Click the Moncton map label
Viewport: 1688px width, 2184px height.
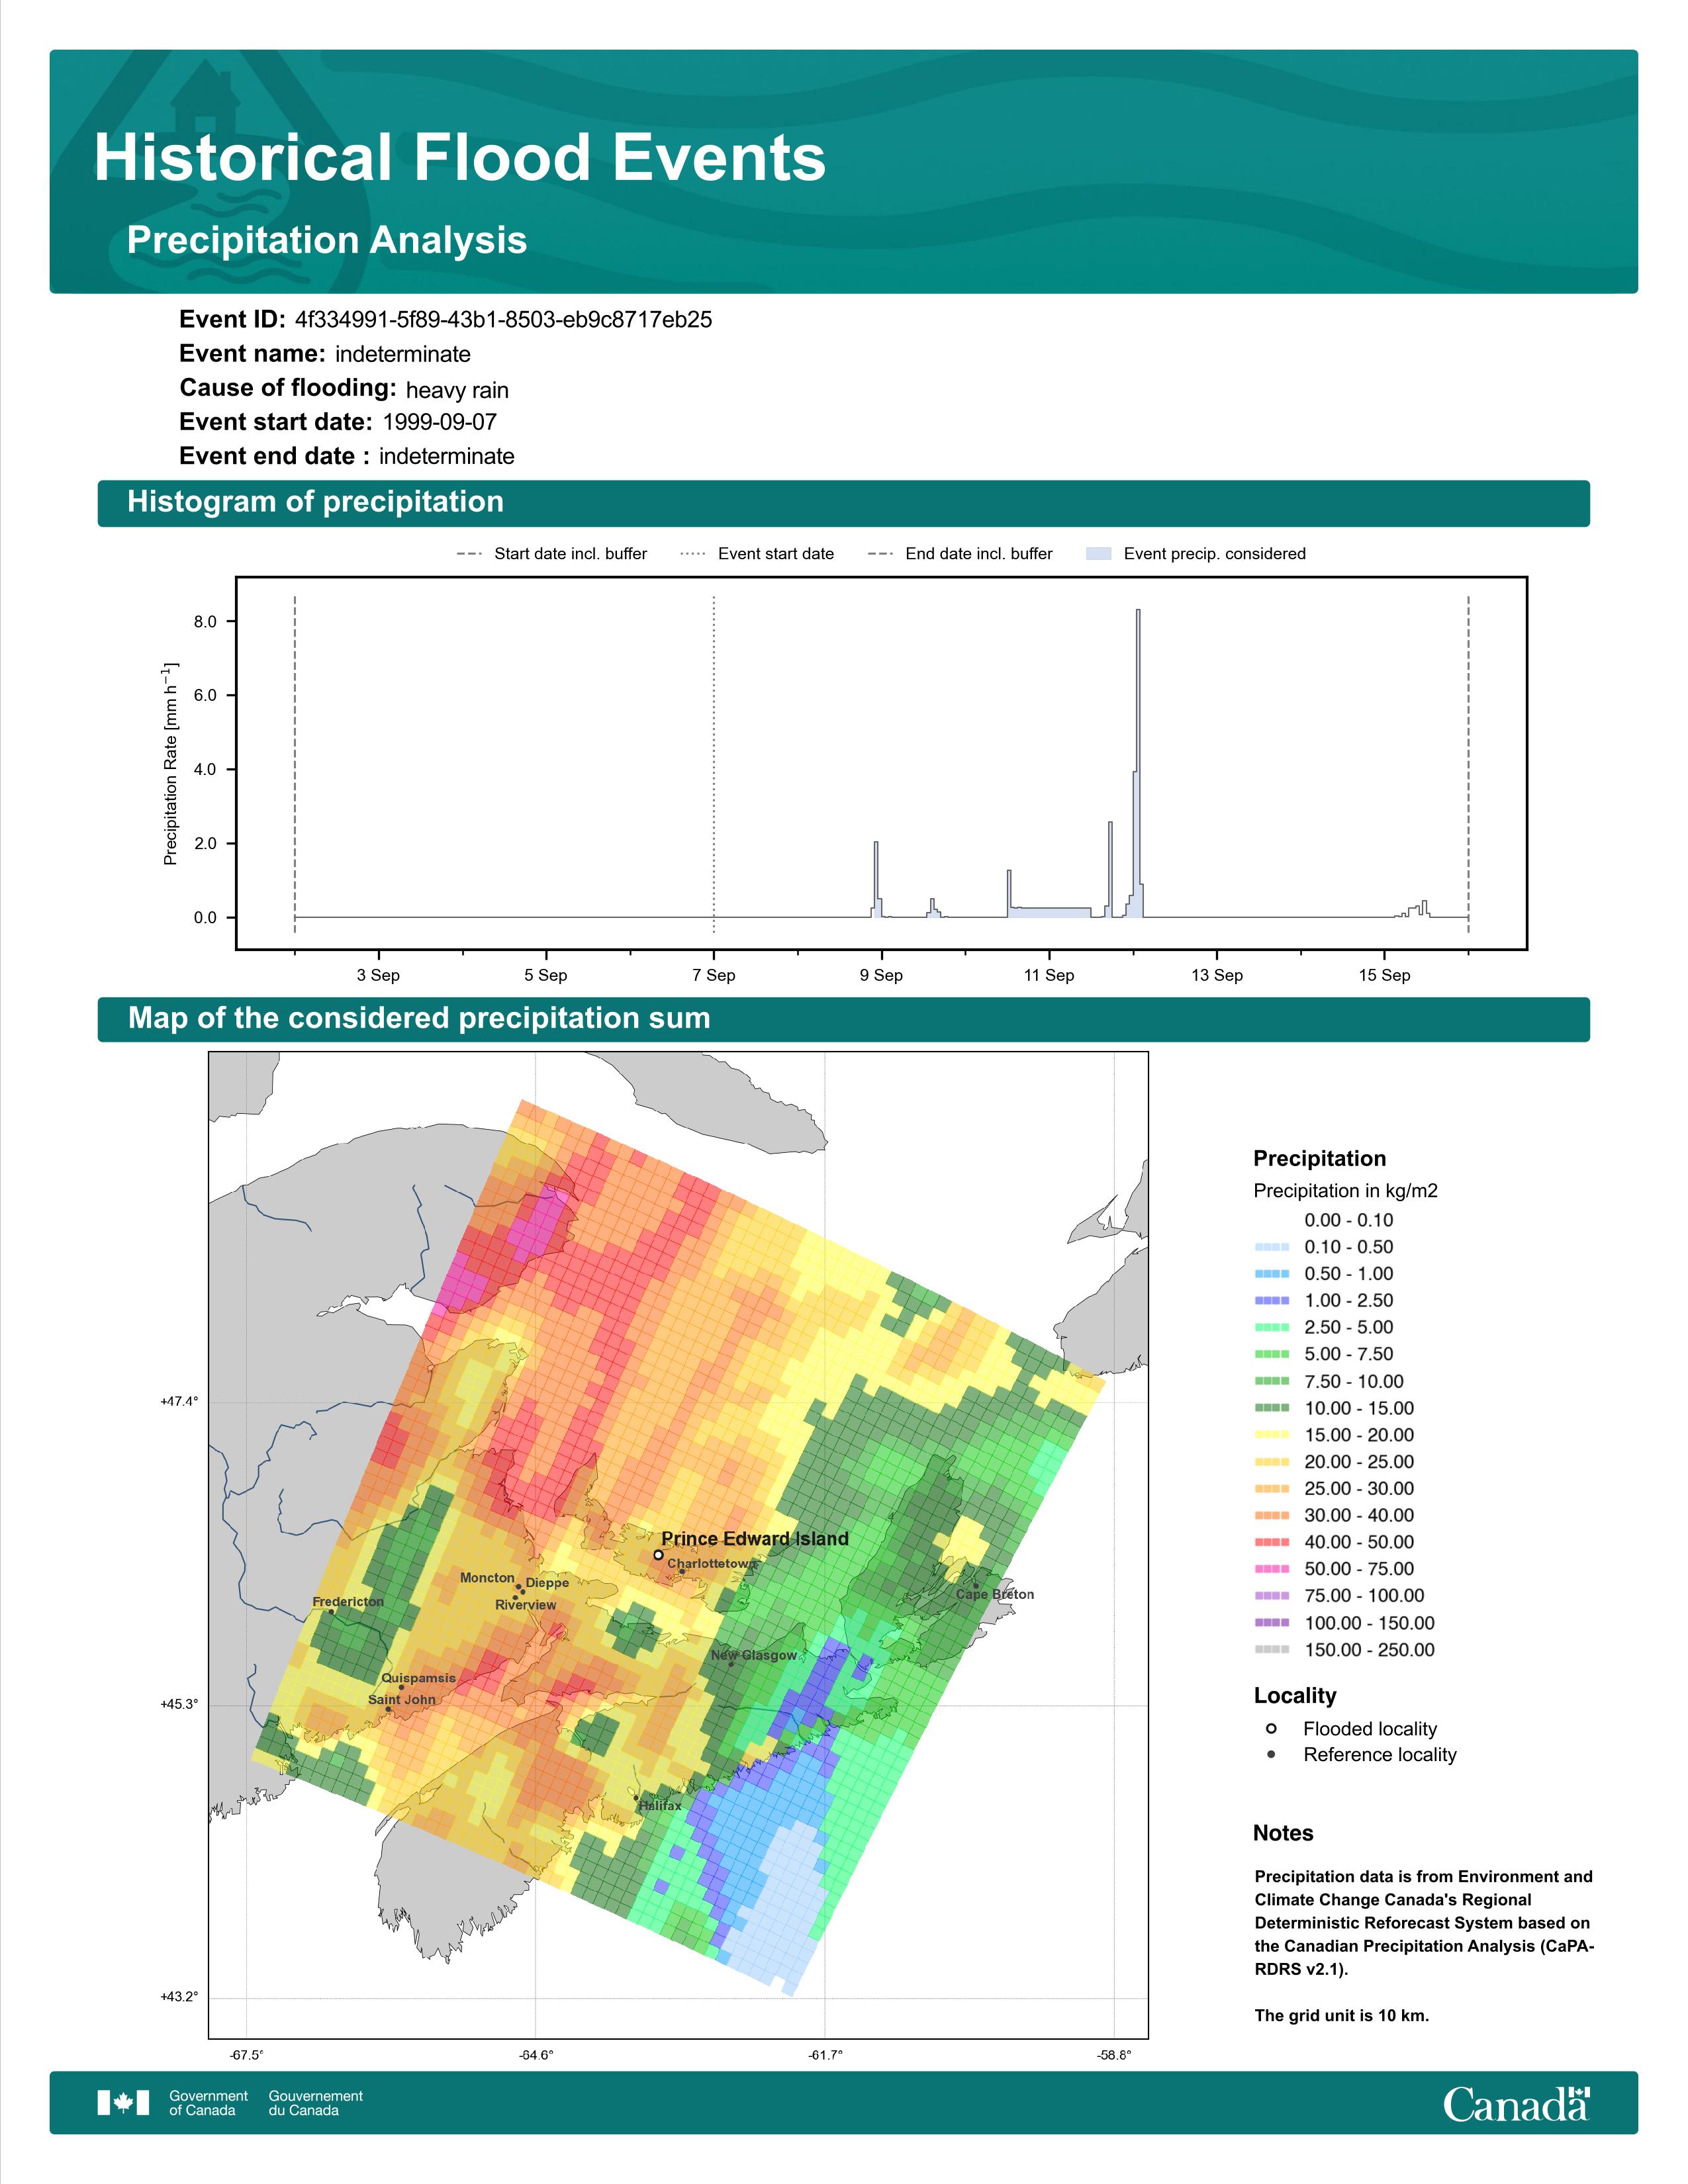click(487, 1578)
